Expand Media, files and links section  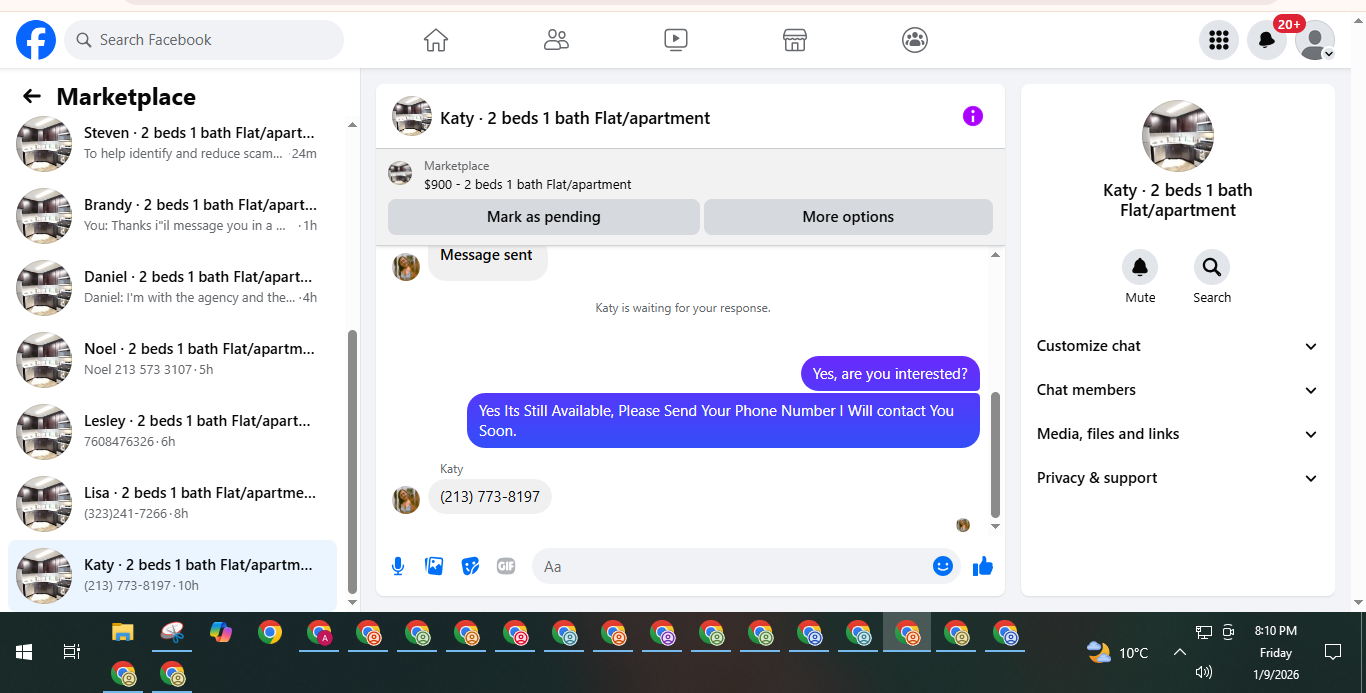click(1178, 434)
